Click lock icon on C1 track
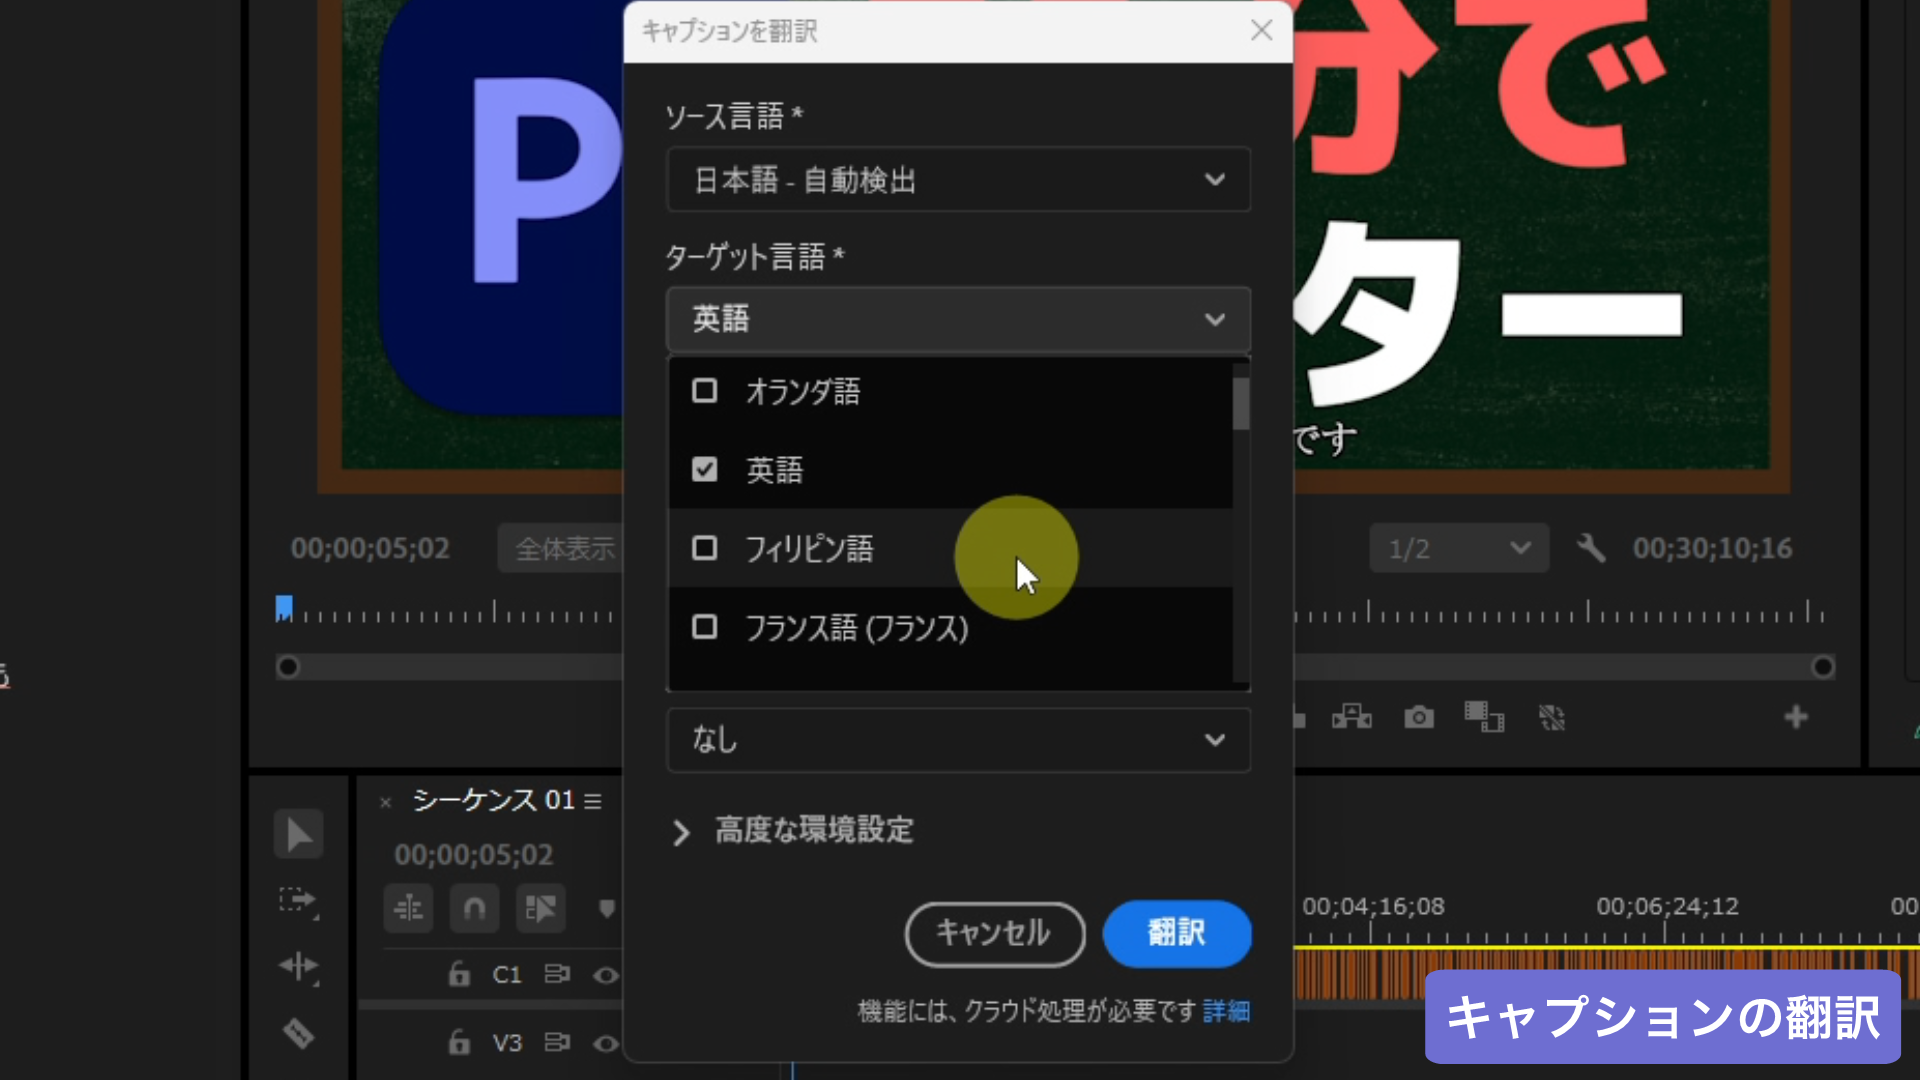This screenshot has width=1920, height=1080. [459, 974]
